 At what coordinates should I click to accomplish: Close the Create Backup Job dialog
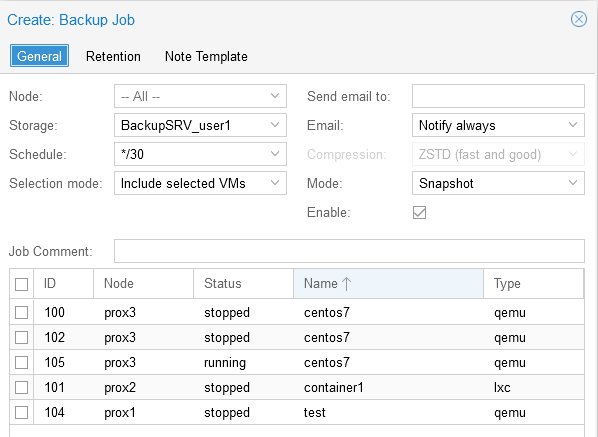coord(579,19)
